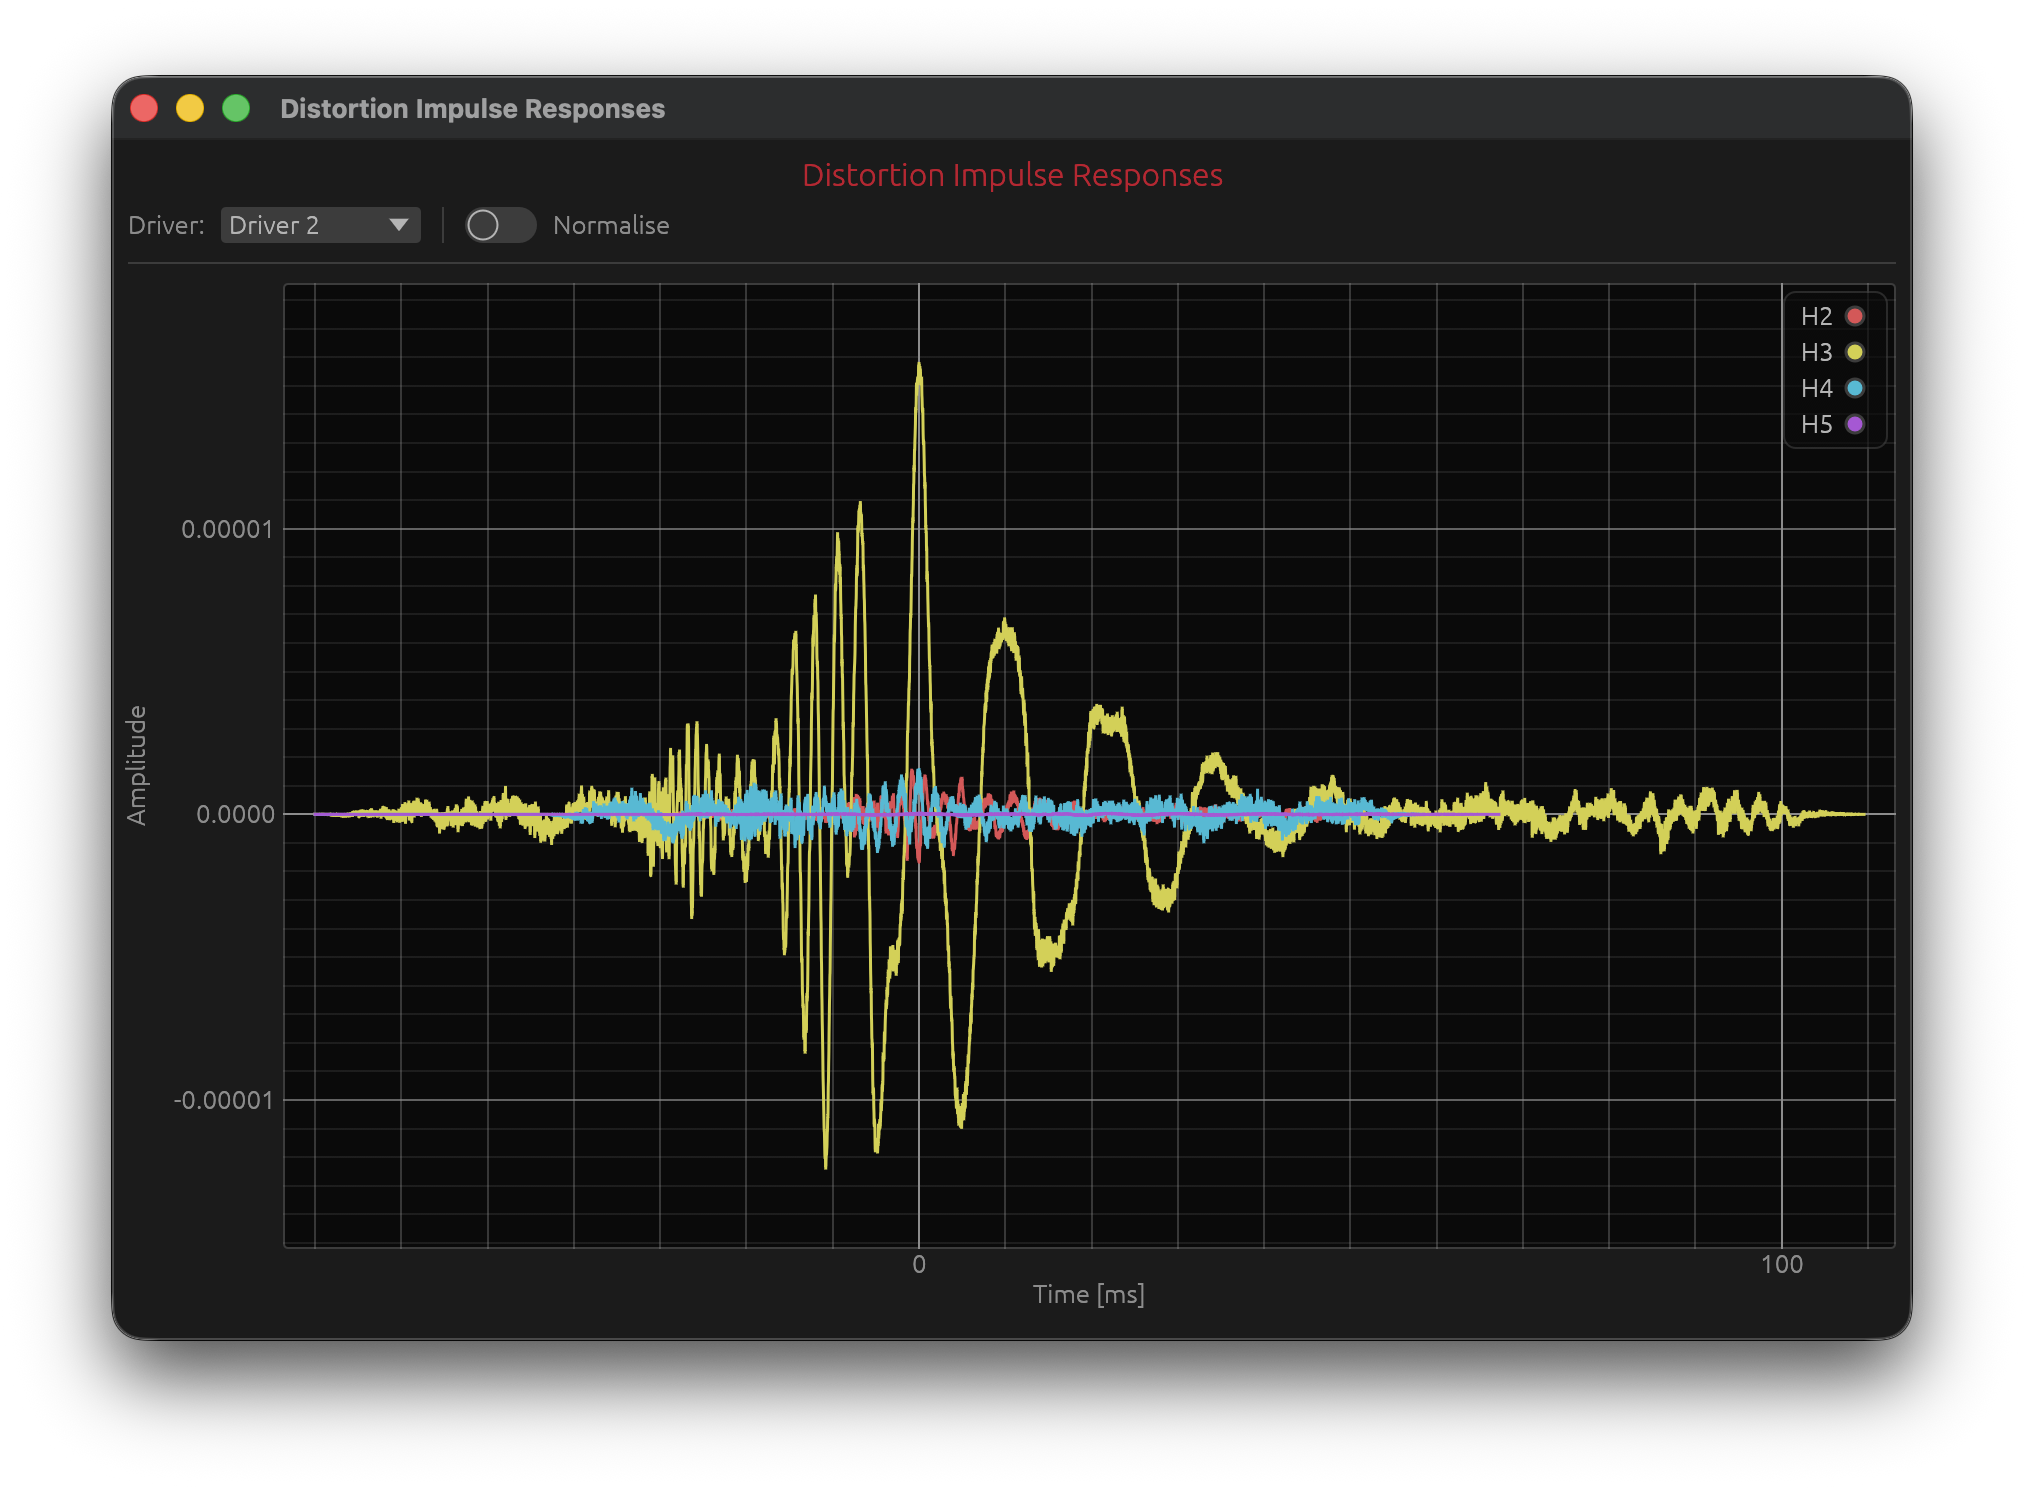This screenshot has height=1488, width=2024.
Task: Click the H2 legend label
Action: 1816,316
